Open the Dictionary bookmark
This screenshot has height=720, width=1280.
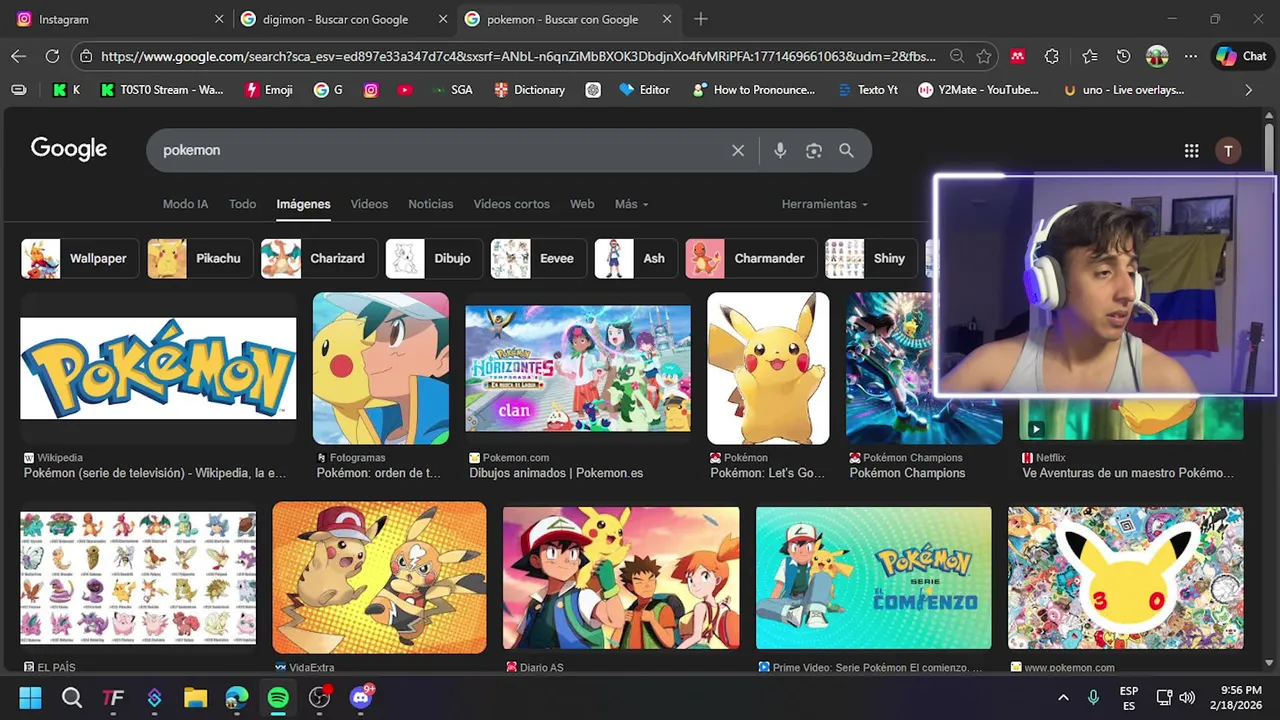coord(529,90)
